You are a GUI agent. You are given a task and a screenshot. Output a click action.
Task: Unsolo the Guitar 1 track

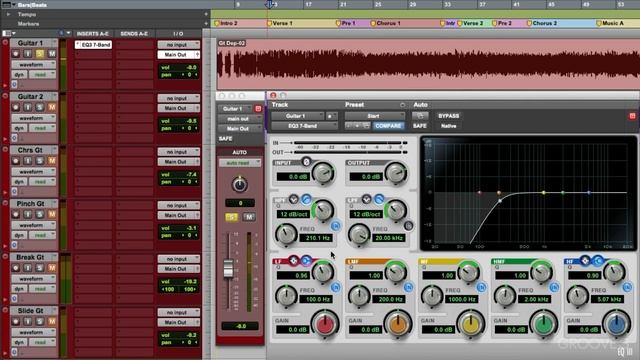pos(40,53)
